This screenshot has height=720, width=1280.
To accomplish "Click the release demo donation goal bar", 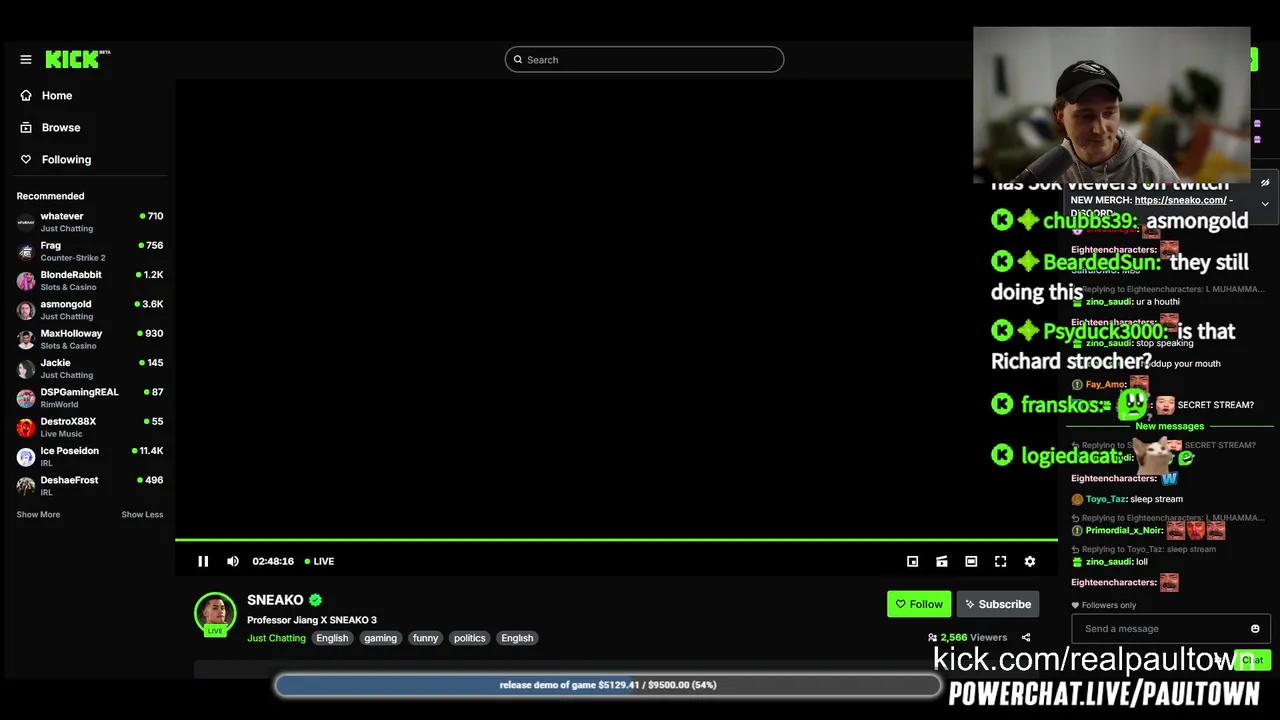I will (608, 685).
